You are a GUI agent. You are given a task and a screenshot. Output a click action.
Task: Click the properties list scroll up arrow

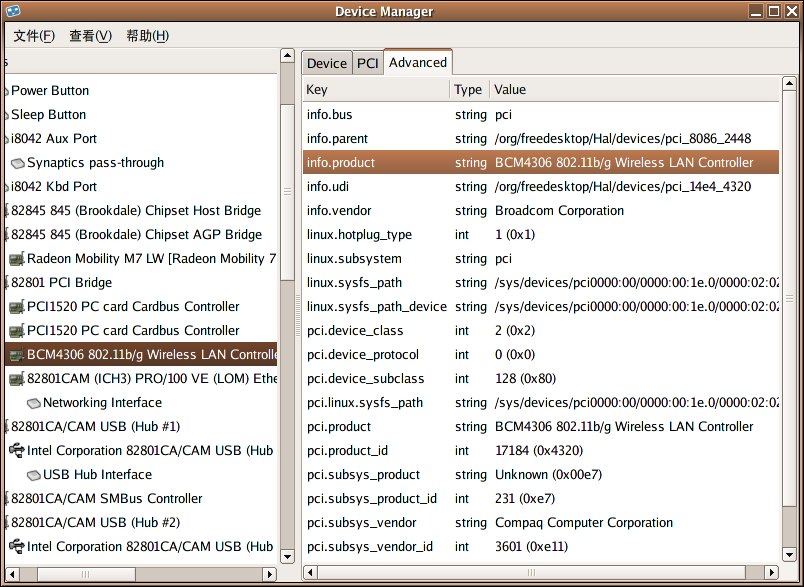click(x=789, y=83)
